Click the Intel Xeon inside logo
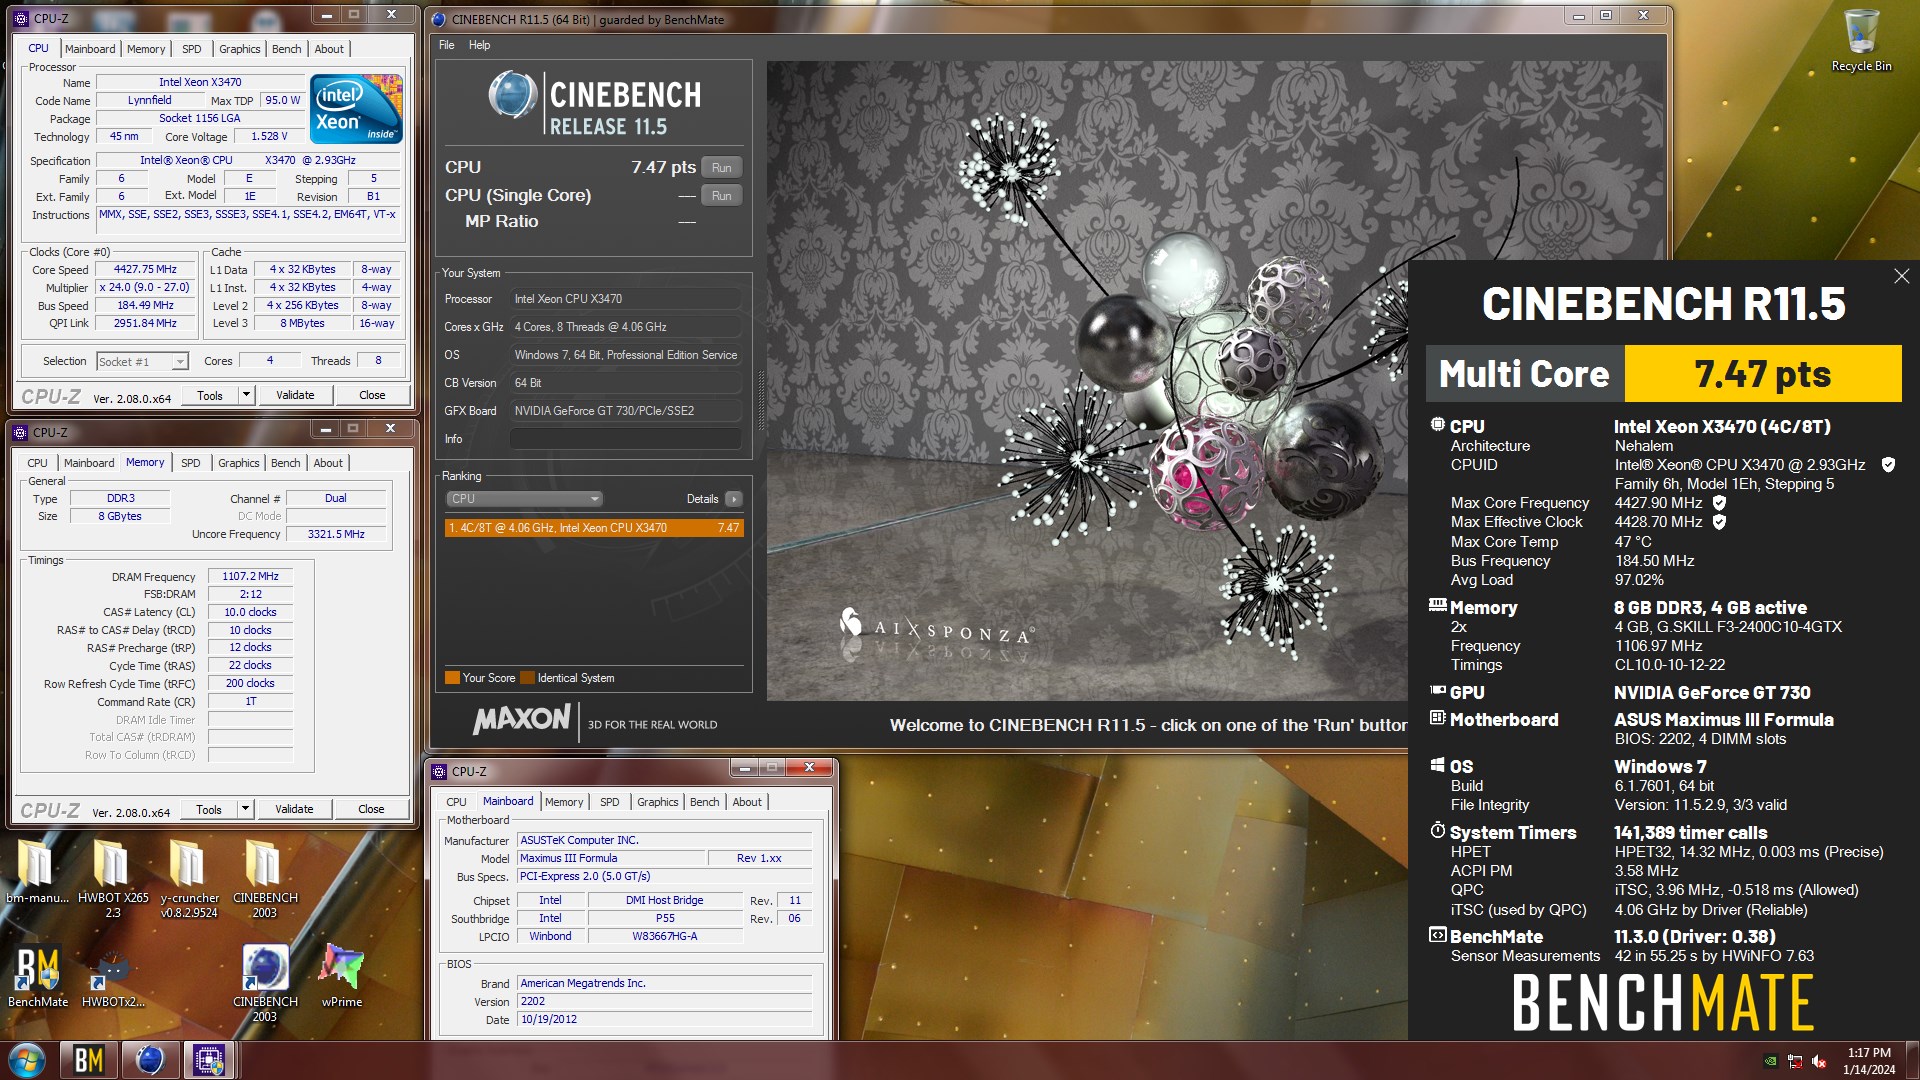 point(356,108)
